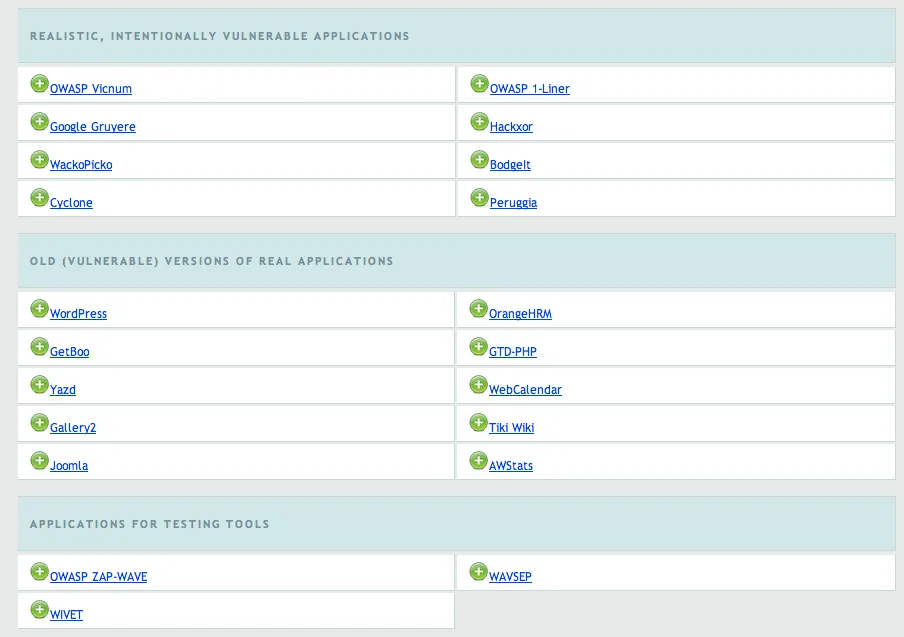904x637 pixels.
Task: Open the OrangeHRM application
Action: point(519,313)
